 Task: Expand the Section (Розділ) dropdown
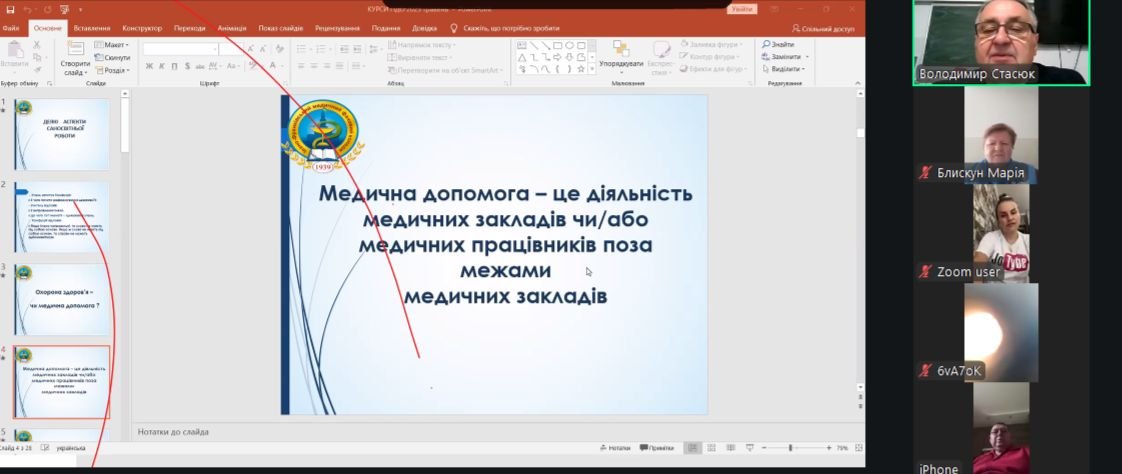[113, 71]
